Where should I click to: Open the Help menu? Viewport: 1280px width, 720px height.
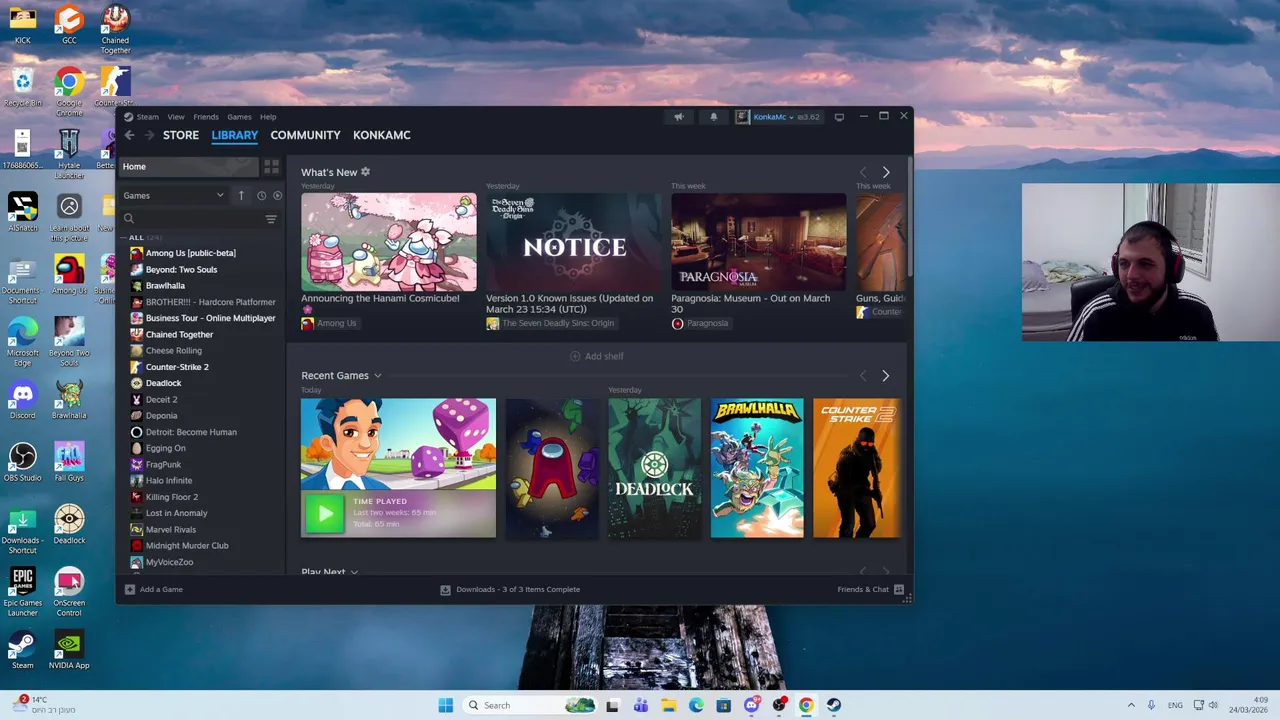pos(268,117)
